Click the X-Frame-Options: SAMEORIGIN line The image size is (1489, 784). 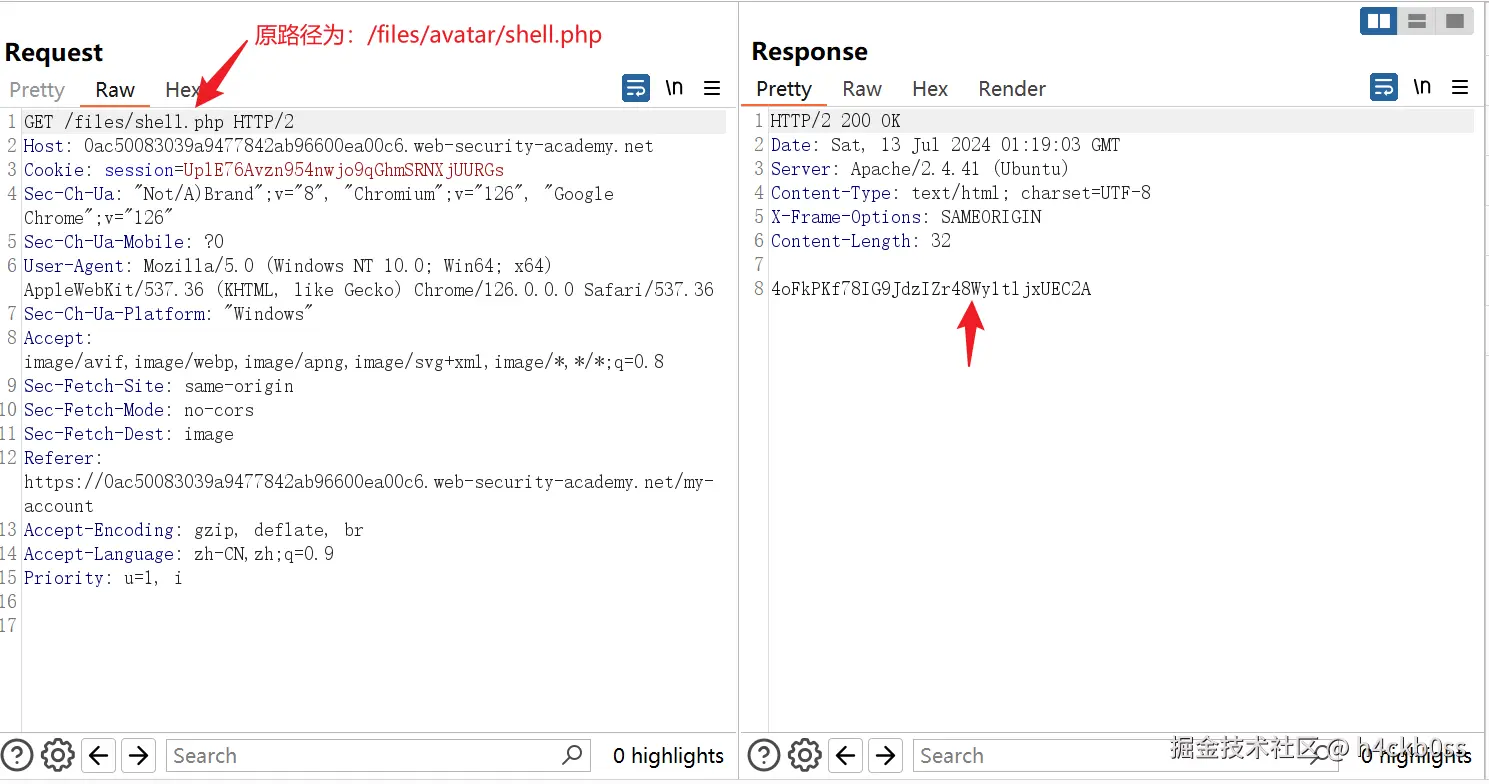(906, 217)
